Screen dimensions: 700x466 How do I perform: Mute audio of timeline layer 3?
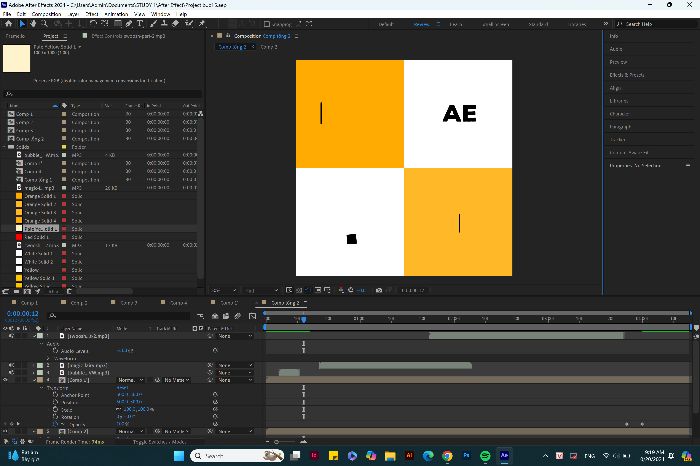(12, 372)
